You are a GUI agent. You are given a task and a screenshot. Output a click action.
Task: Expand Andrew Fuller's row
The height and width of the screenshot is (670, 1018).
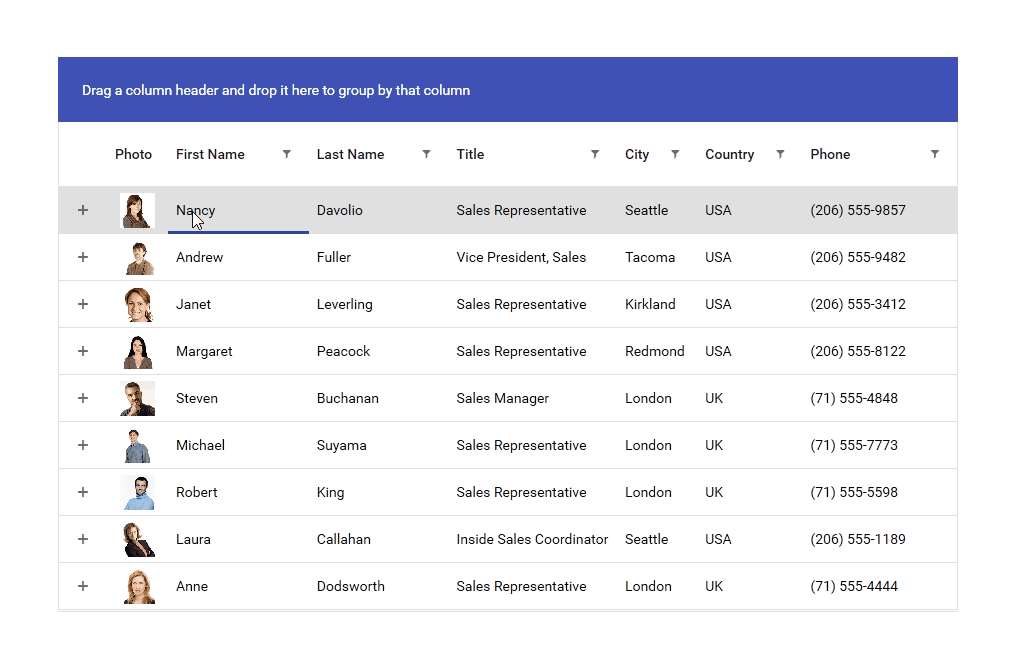83,257
